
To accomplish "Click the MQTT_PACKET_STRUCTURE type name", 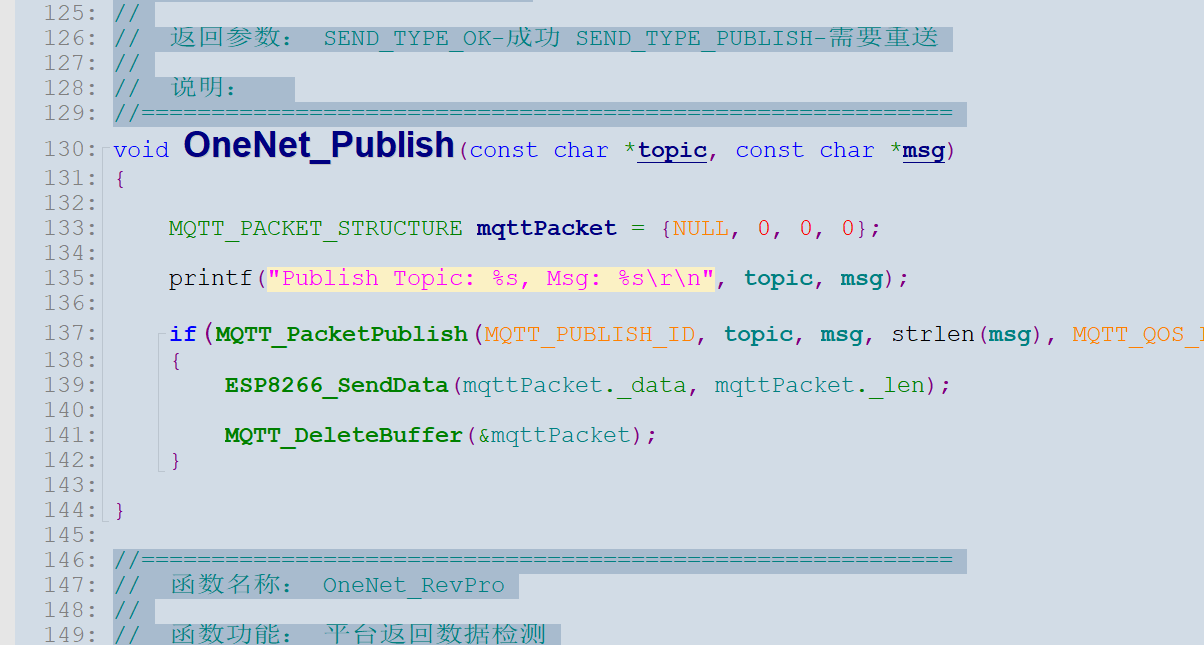I will click(316, 228).
